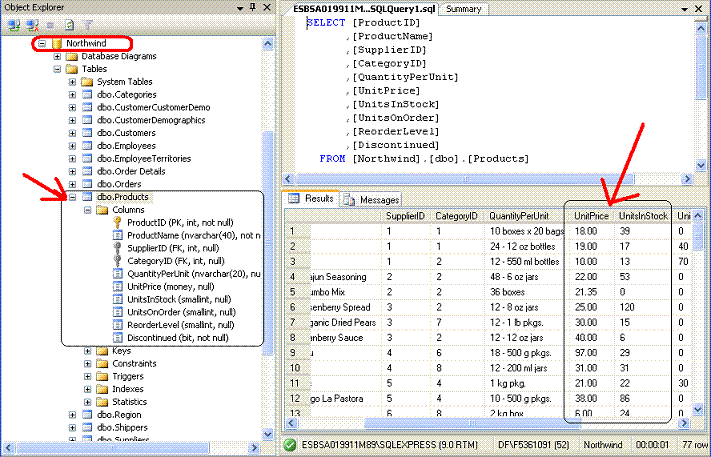The width and height of the screenshot is (711, 457).
Task: Click the UnitPrice column header in results
Action: click(591, 216)
